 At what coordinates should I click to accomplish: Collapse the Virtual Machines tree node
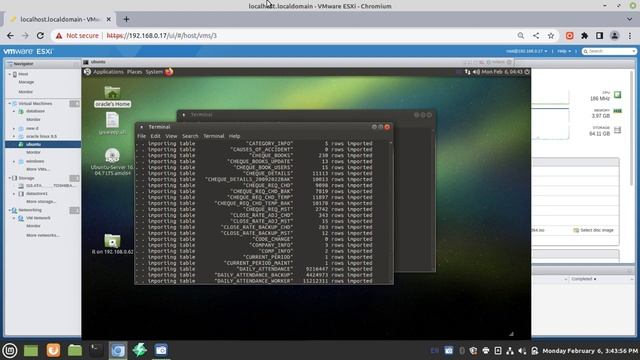[x=10, y=104]
